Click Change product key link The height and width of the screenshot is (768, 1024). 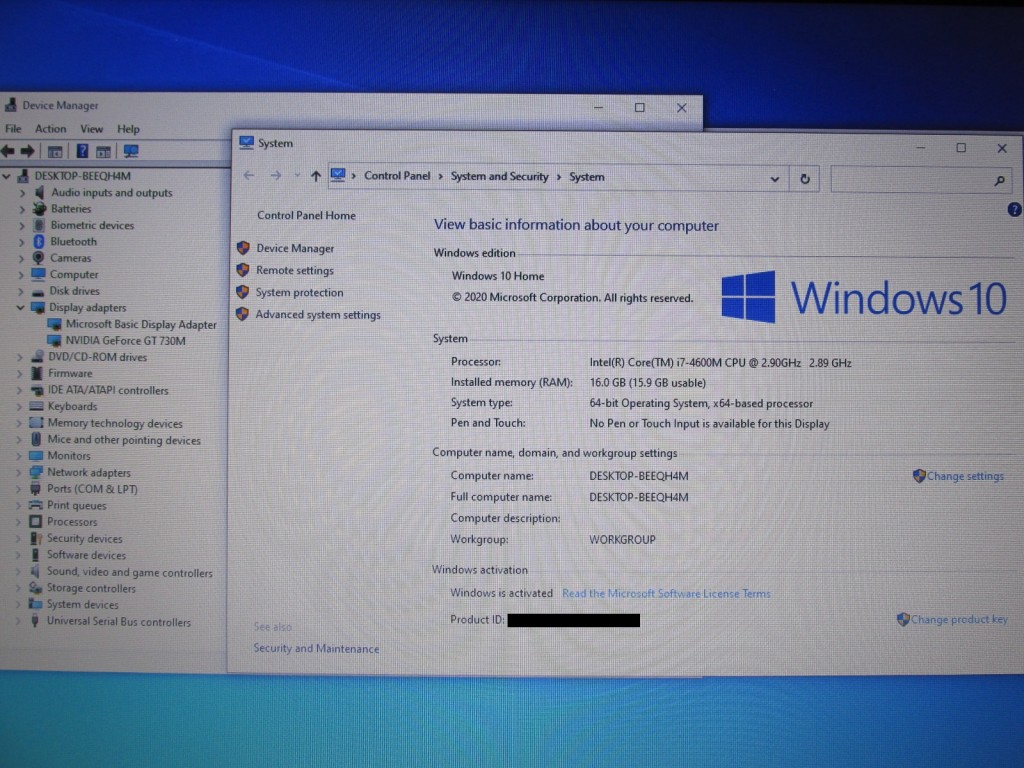click(959, 619)
